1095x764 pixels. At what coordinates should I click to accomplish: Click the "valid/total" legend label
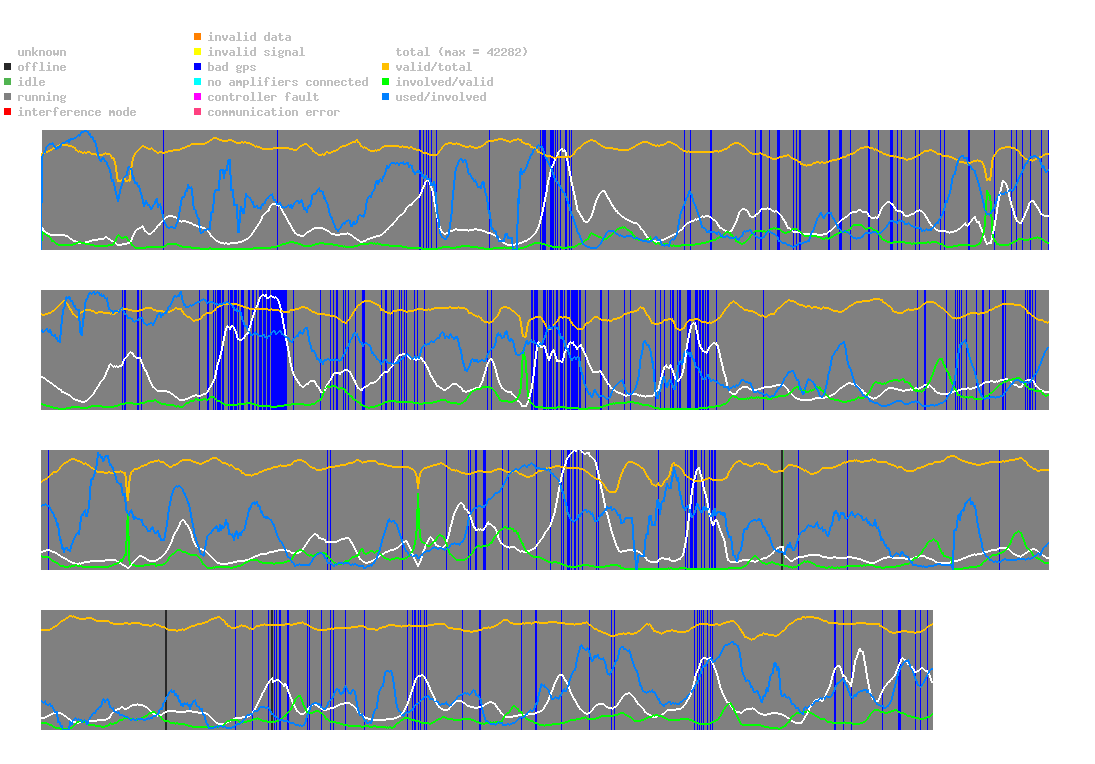(x=434, y=67)
